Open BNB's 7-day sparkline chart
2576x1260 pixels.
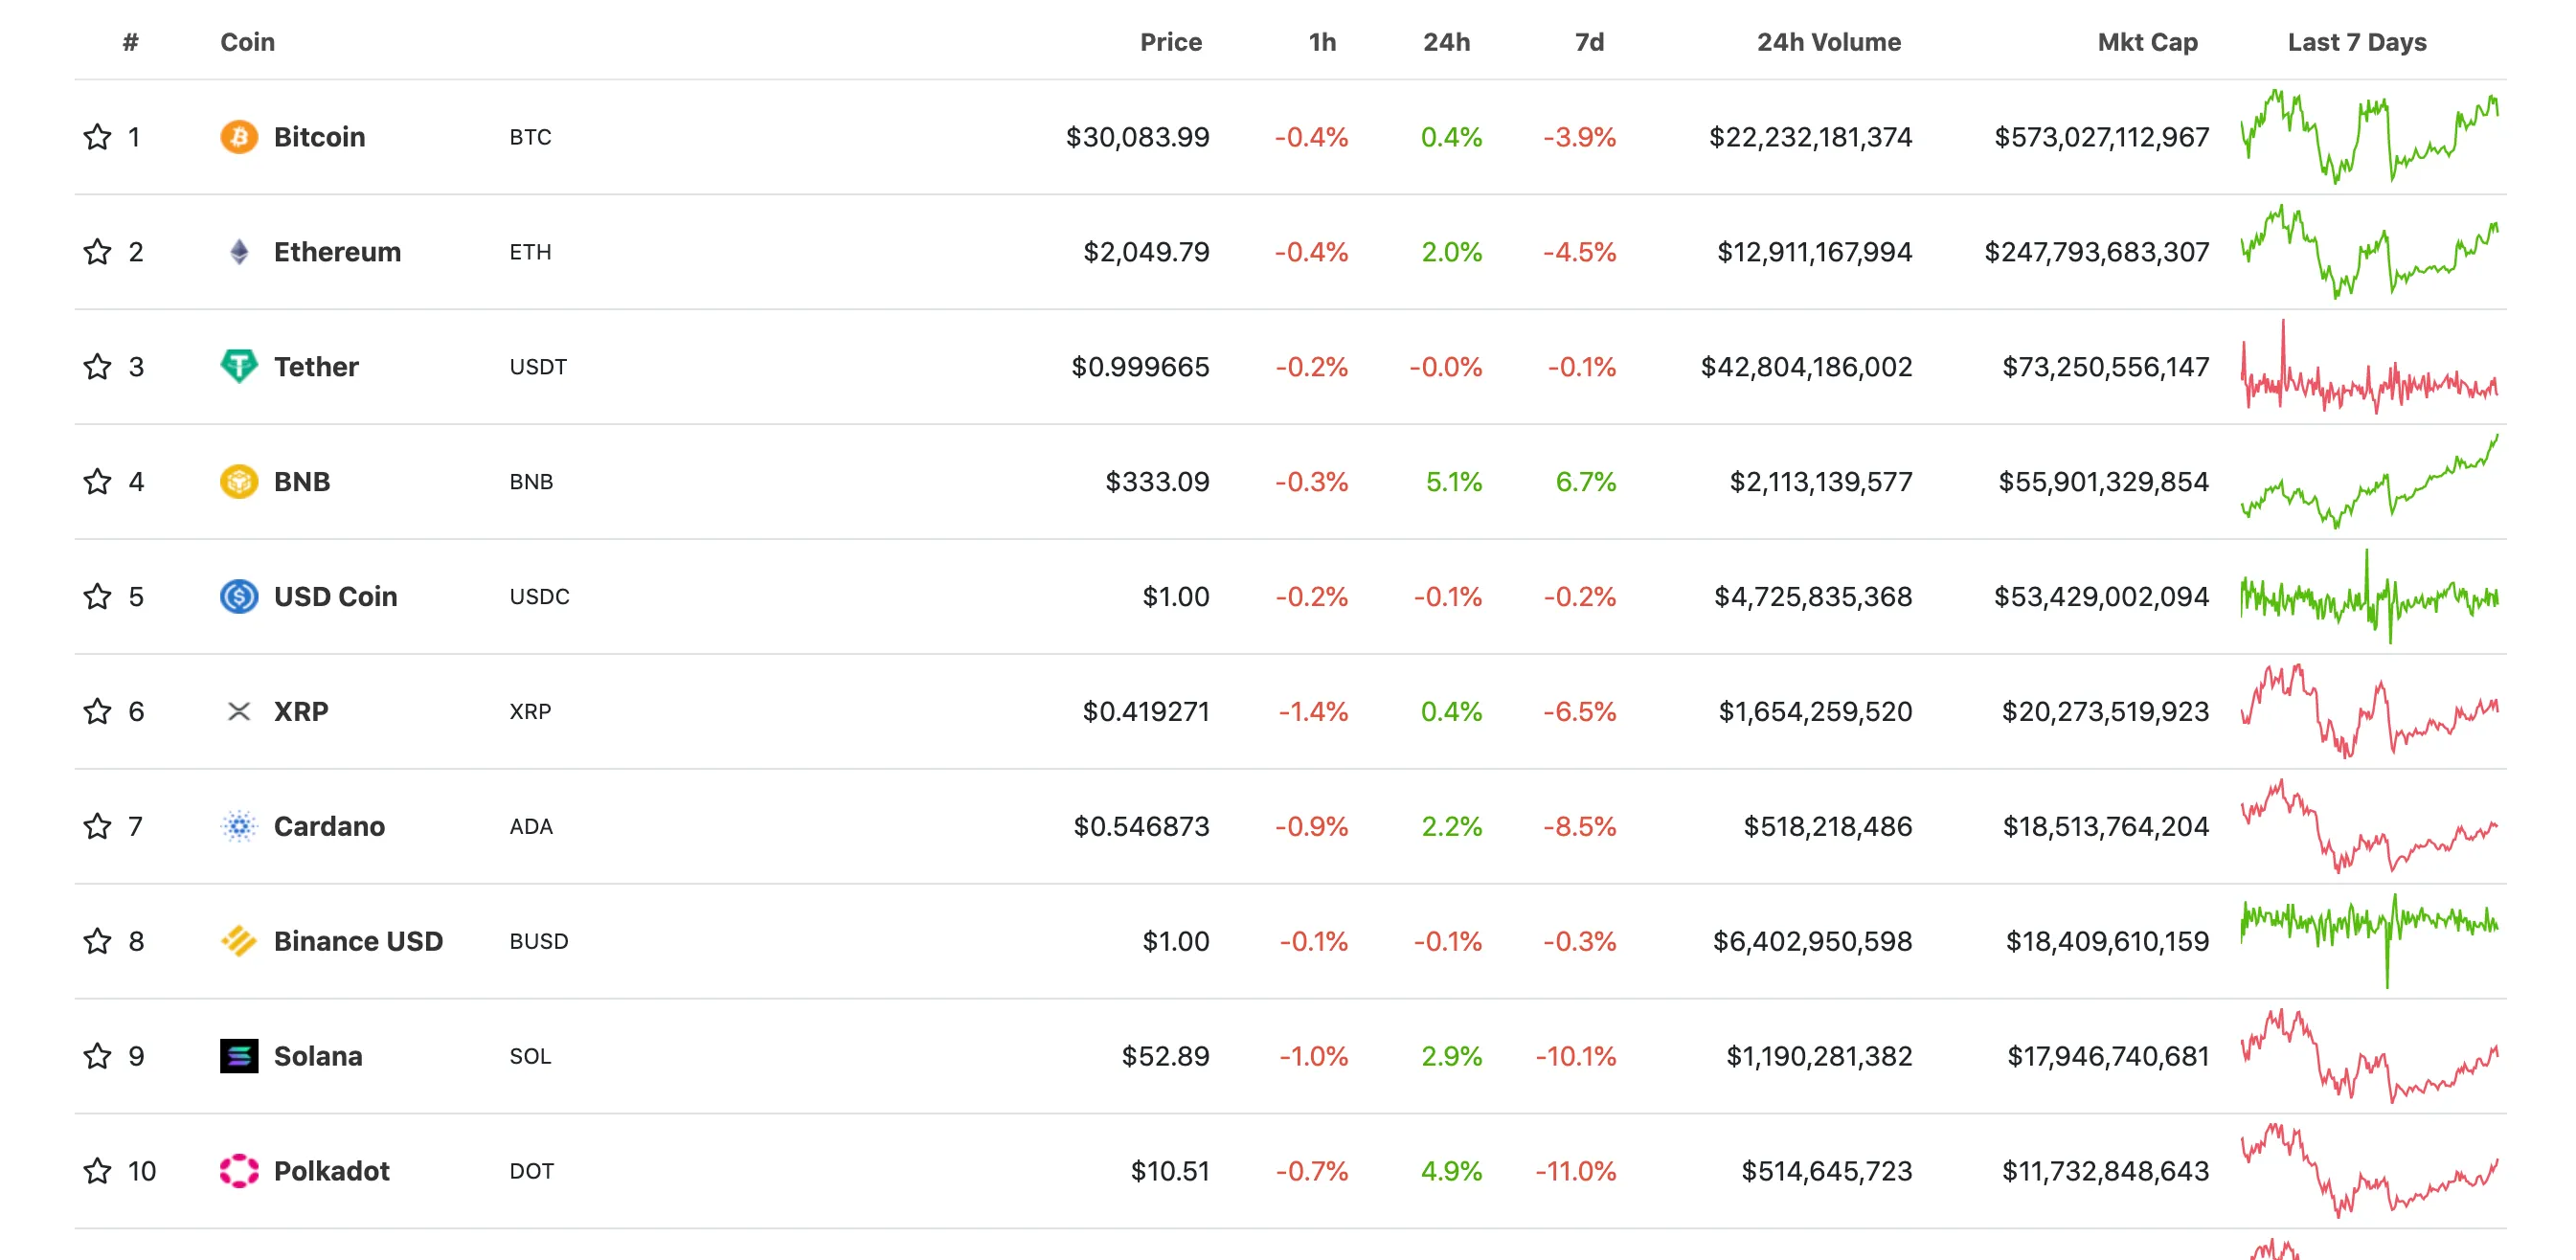click(2368, 481)
